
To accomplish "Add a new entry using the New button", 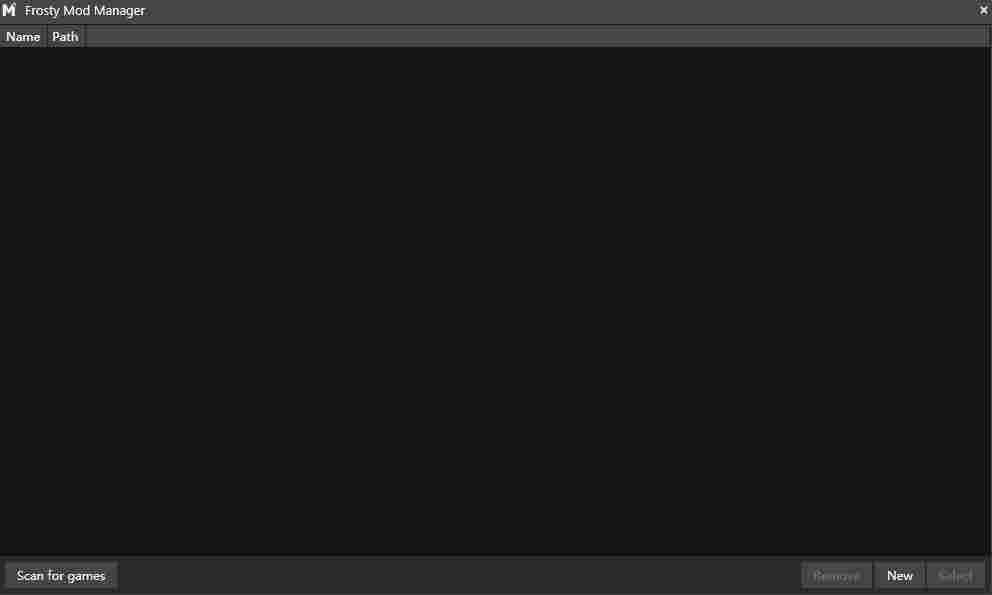I will point(900,576).
